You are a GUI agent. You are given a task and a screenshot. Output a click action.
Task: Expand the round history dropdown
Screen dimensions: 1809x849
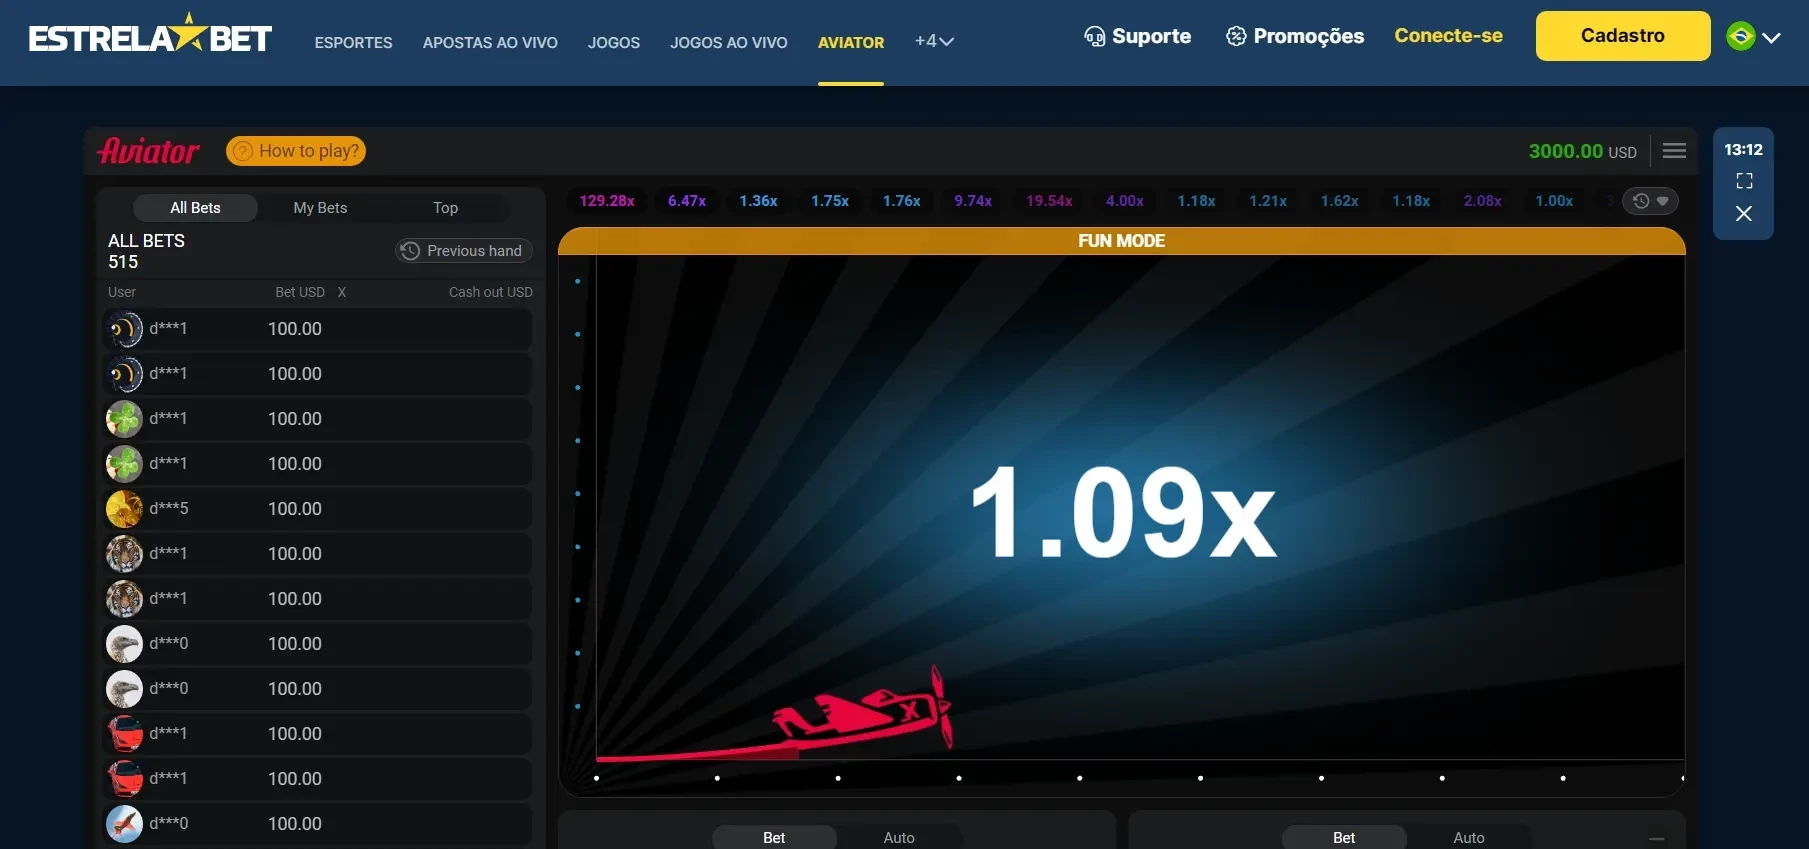[x=1650, y=201]
